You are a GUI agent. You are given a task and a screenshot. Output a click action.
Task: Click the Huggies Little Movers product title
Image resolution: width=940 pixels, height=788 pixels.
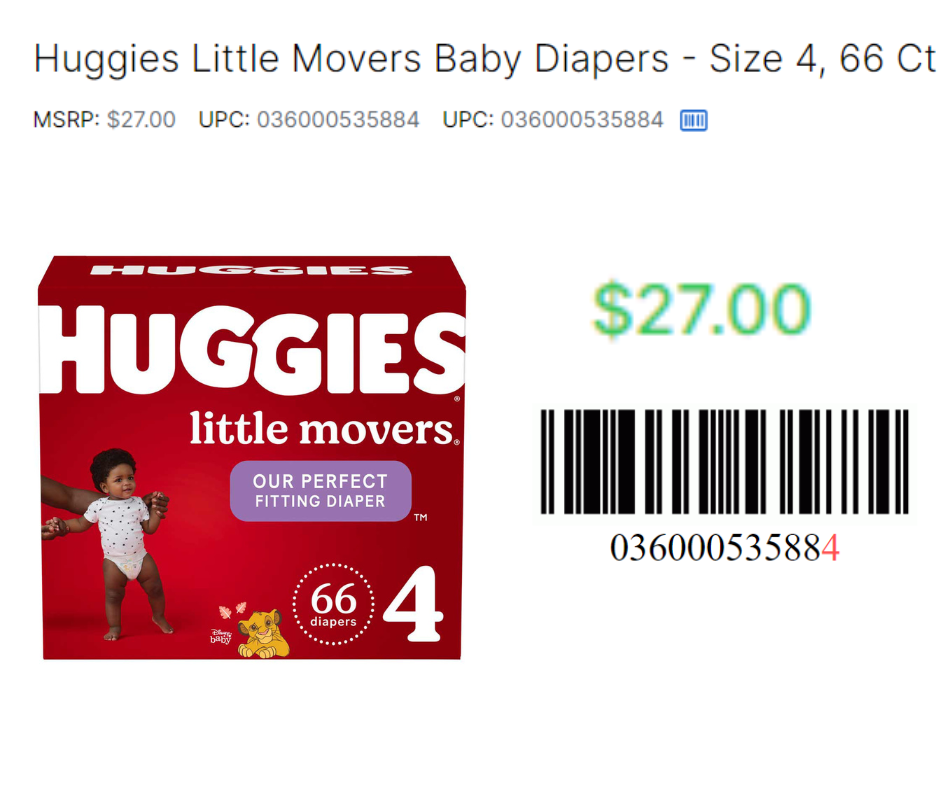[484, 59]
